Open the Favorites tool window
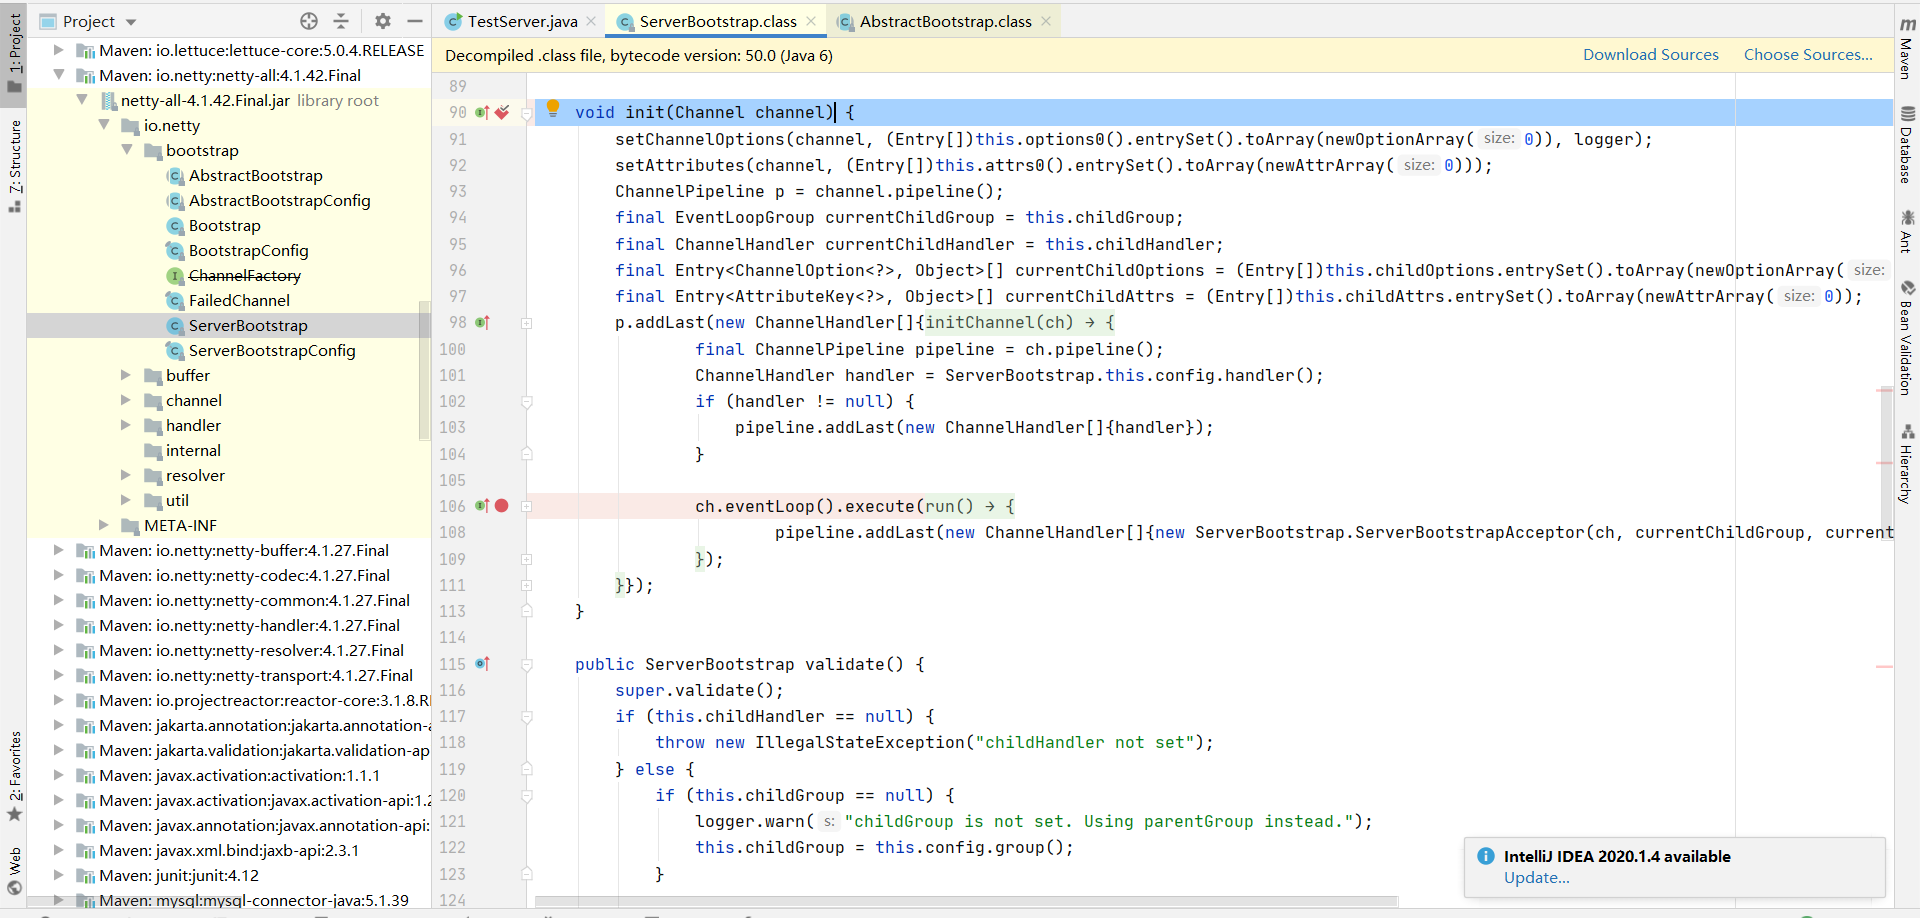 (14, 777)
